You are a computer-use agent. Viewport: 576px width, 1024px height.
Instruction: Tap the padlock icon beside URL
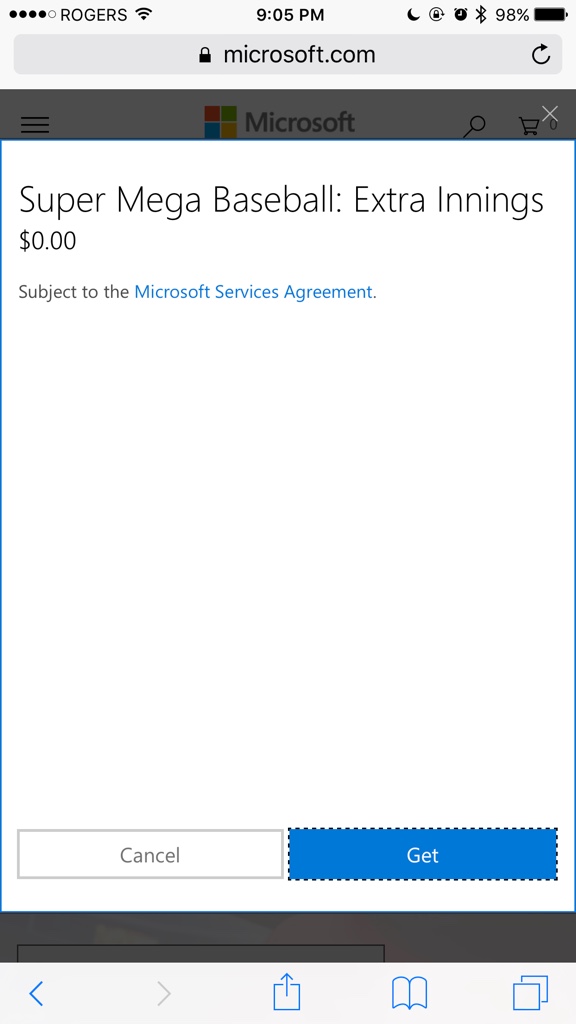tap(205, 55)
